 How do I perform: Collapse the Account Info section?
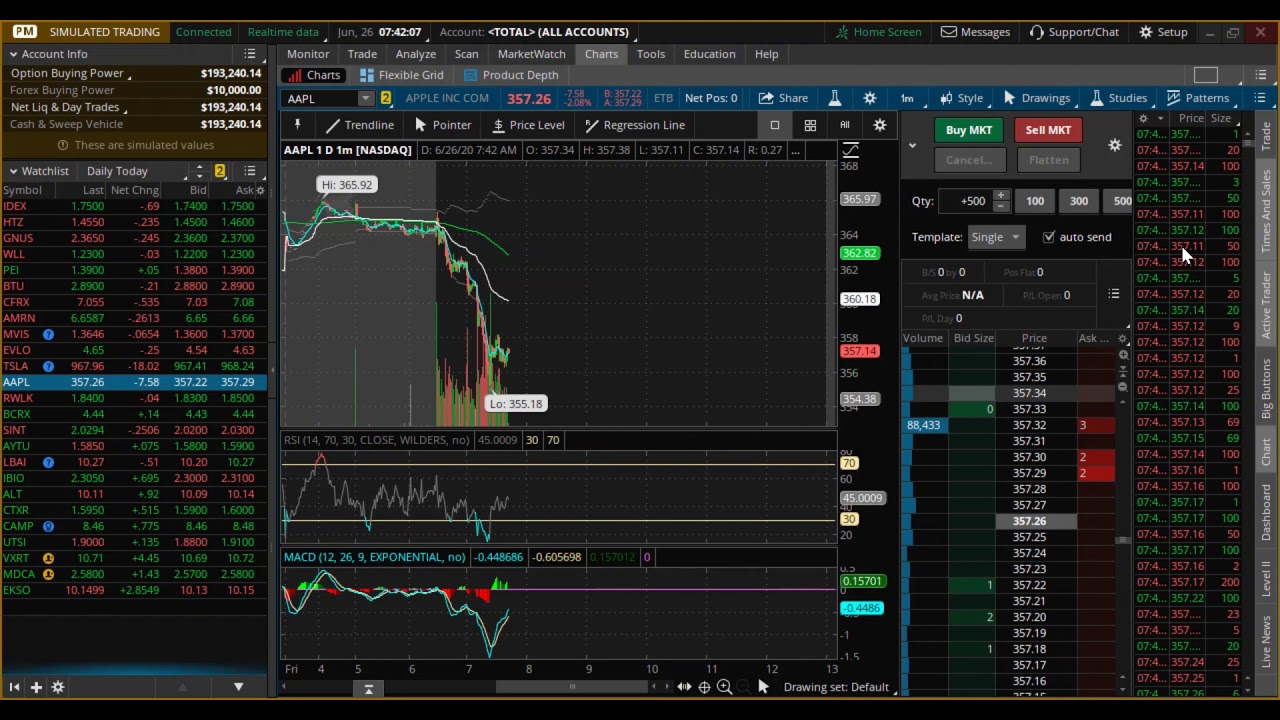click(x=14, y=54)
